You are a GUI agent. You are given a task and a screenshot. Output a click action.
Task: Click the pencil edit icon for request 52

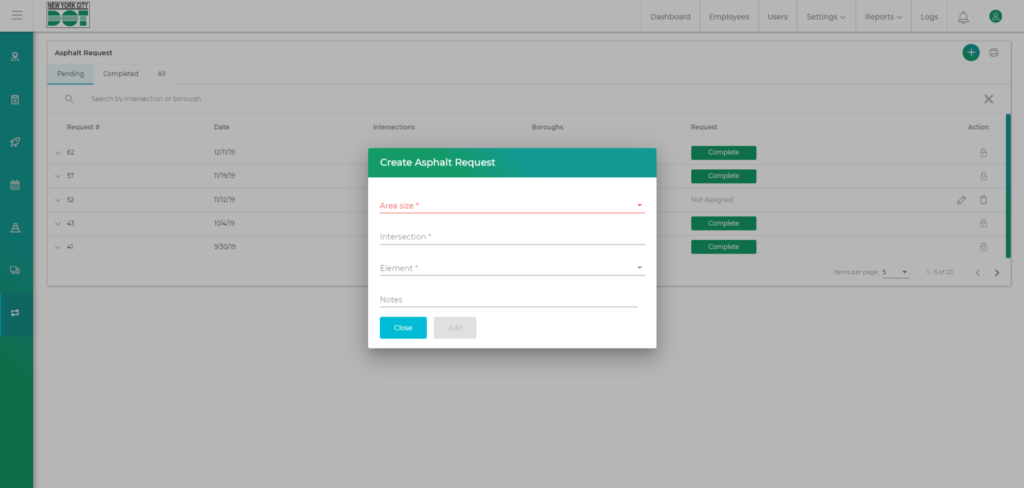point(961,200)
